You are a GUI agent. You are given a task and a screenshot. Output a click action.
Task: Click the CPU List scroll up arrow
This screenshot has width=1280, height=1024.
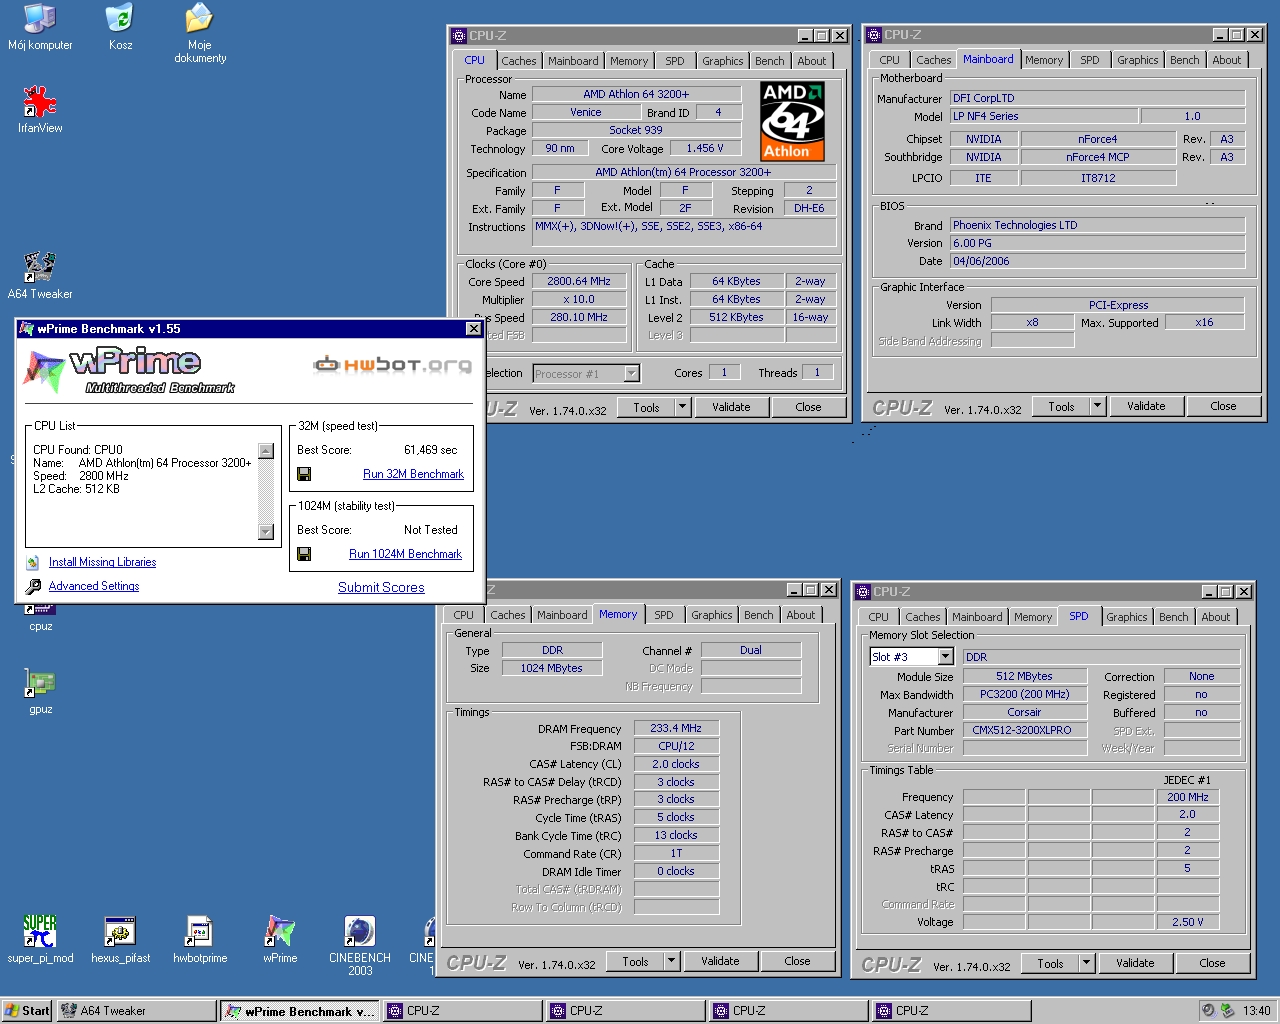(x=266, y=451)
